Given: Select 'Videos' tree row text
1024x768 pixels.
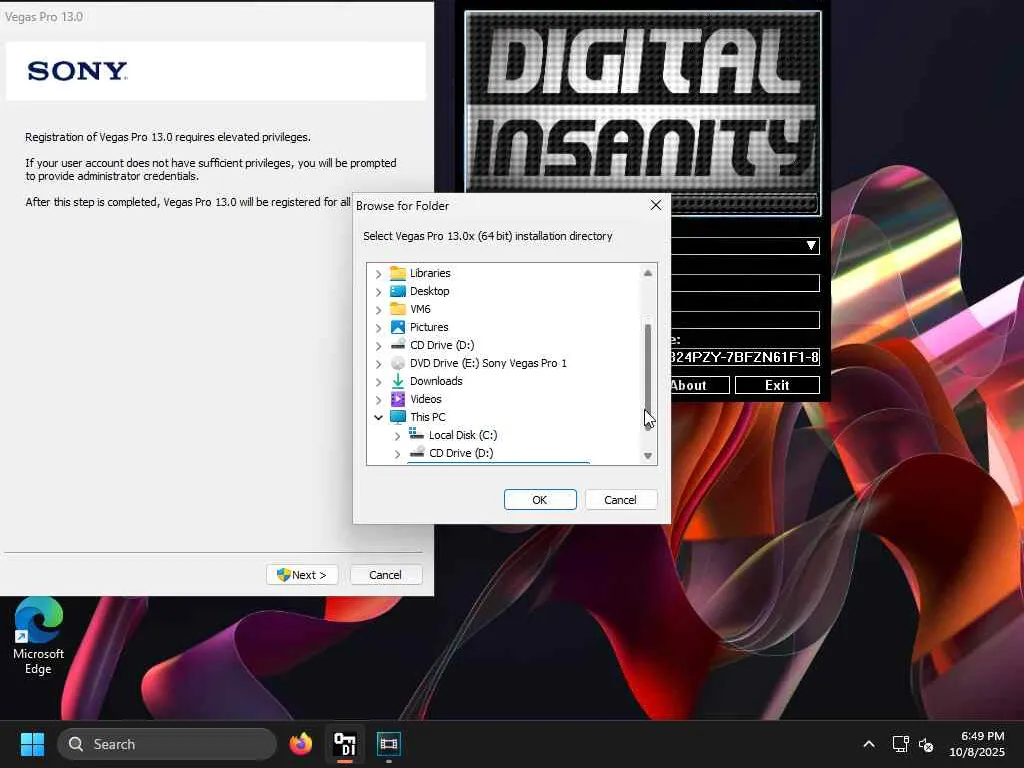Looking at the screenshot, I should 426,399.
